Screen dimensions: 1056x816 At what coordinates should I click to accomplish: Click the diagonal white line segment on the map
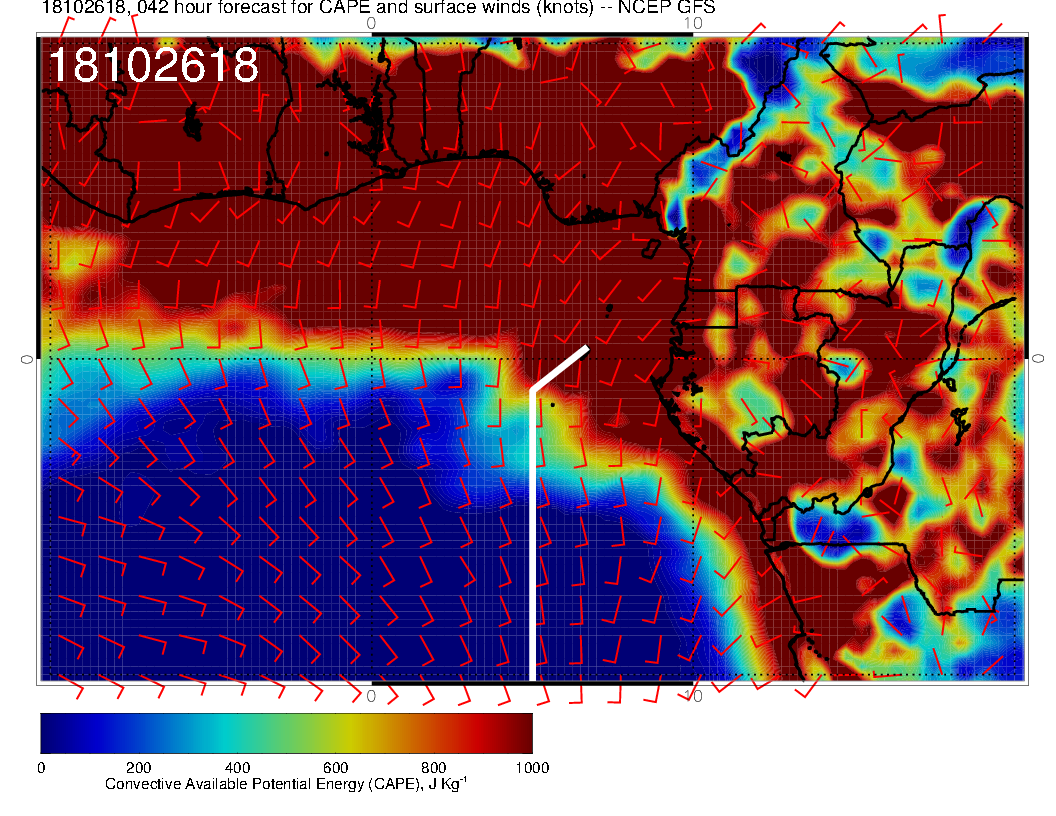point(560,368)
